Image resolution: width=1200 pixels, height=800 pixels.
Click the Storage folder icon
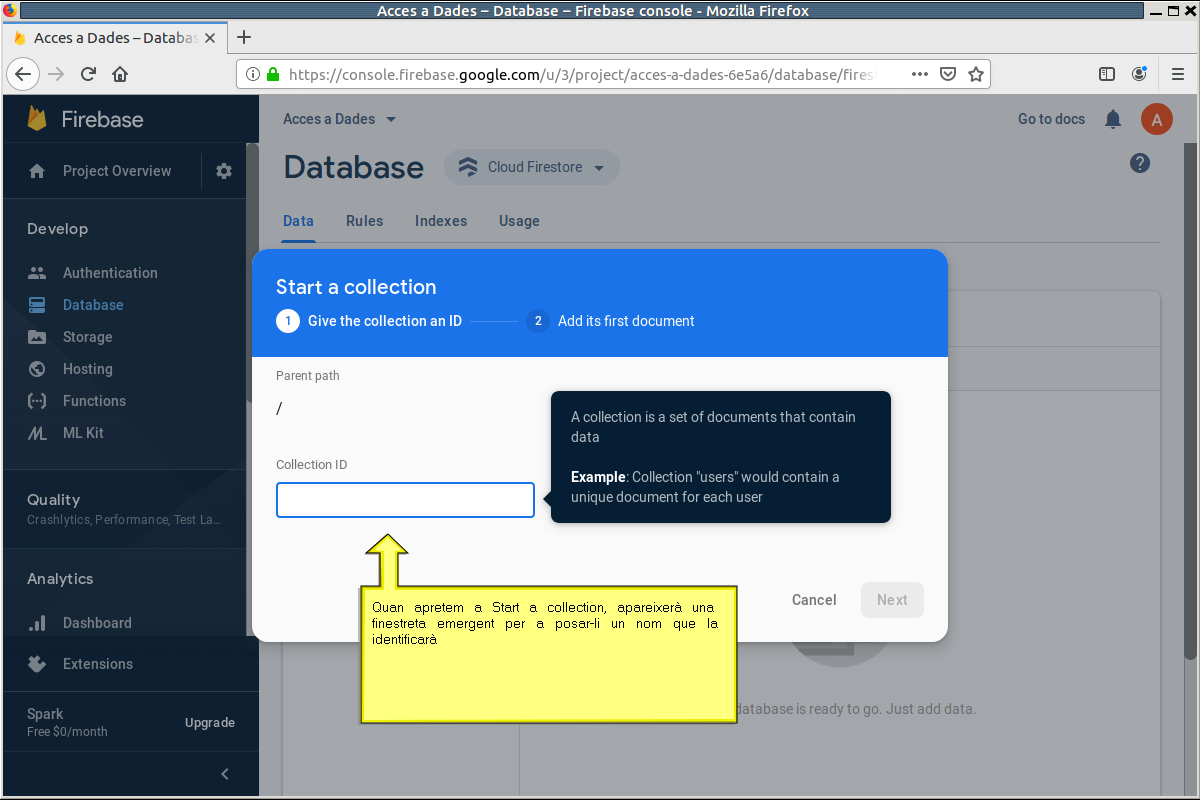(37, 337)
